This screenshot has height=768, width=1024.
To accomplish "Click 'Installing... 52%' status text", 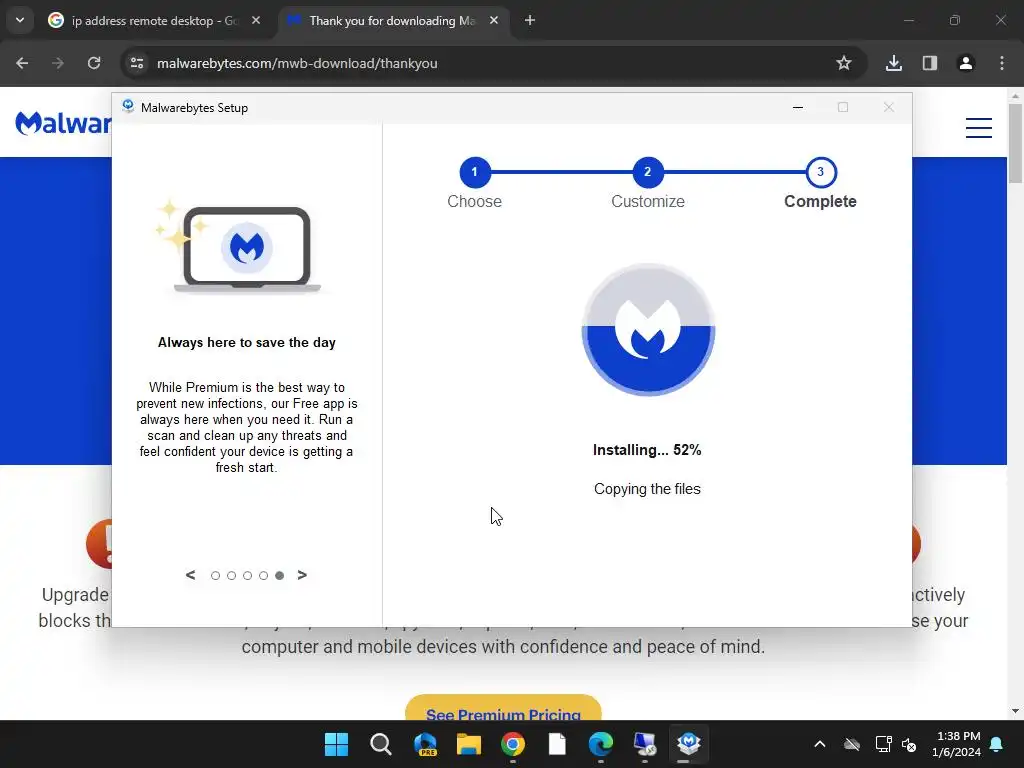I will click(647, 450).
